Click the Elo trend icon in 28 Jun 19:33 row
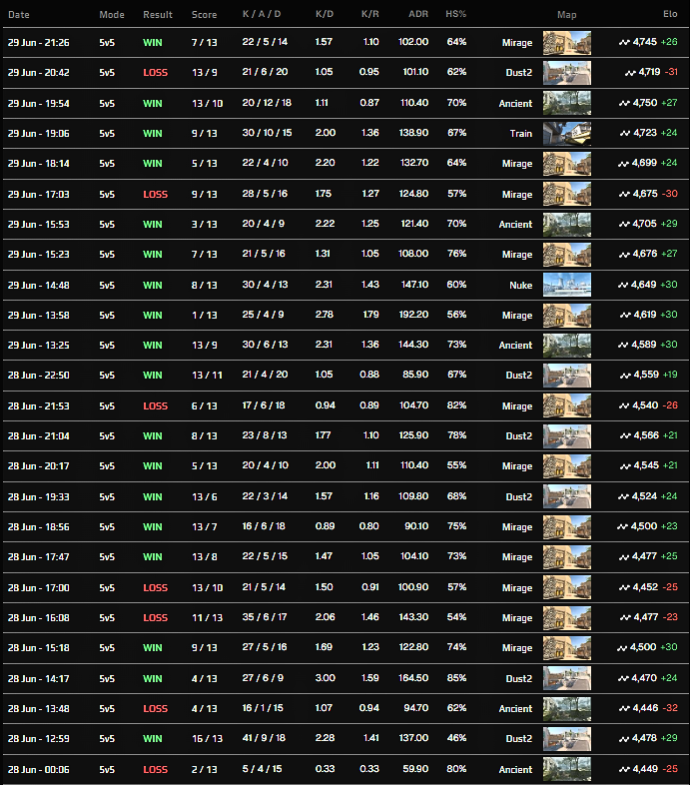Viewport: 690px width, 785px height. click(623, 497)
